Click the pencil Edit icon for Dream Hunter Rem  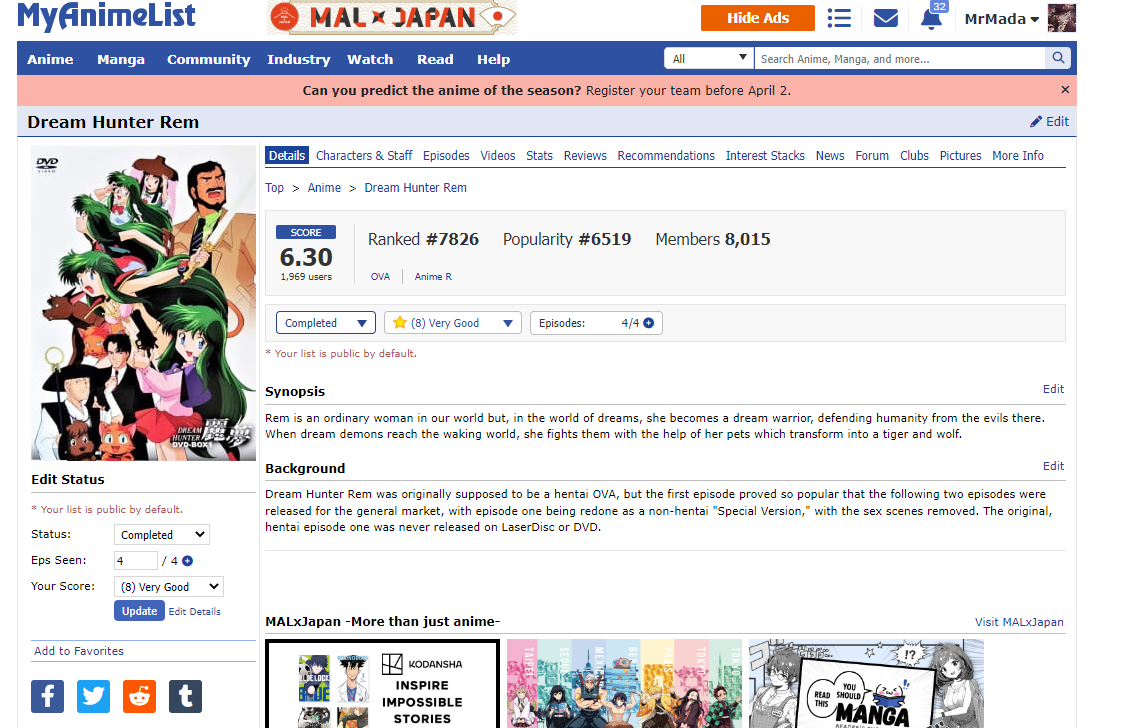[1049, 122]
